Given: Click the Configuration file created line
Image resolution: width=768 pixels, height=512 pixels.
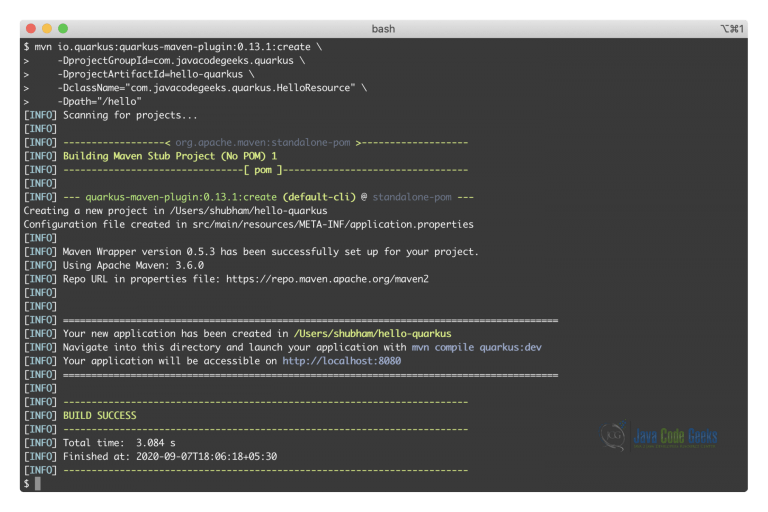Looking at the screenshot, I should click(248, 224).
